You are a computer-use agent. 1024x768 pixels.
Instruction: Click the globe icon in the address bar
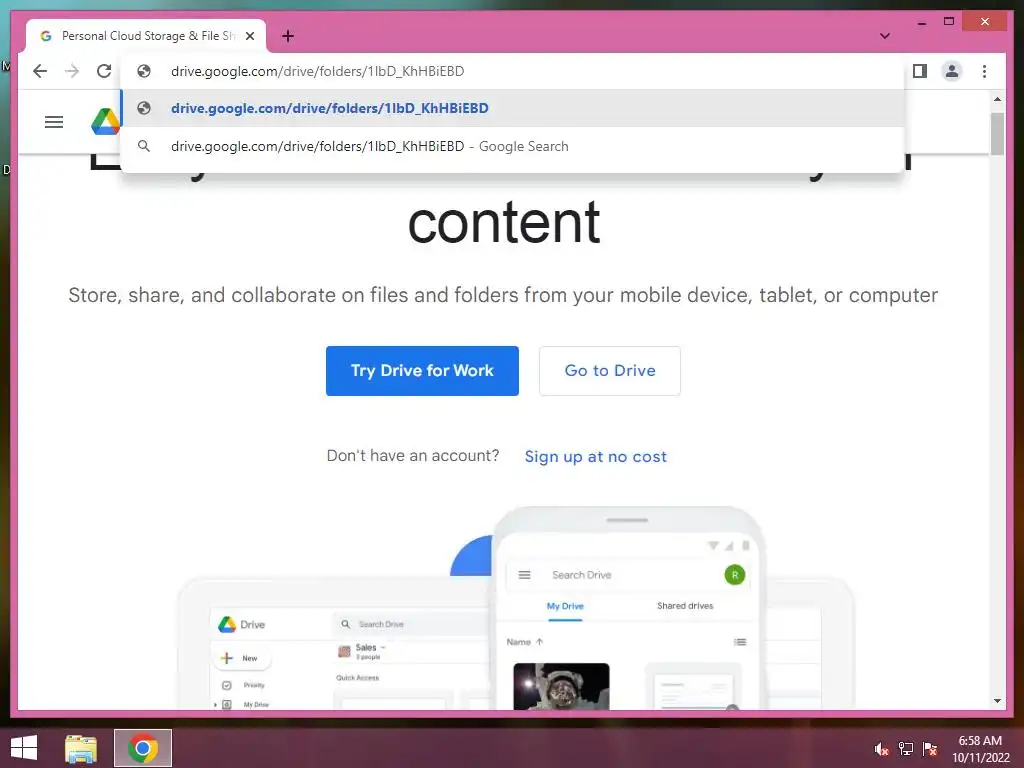pyautogui.click(x=144, y=71)
